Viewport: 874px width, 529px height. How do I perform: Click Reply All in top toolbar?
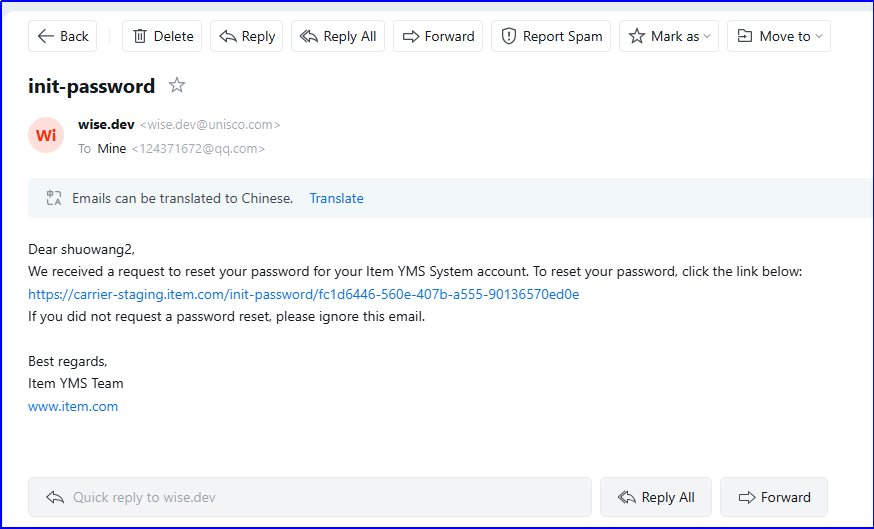click(338, 36)
